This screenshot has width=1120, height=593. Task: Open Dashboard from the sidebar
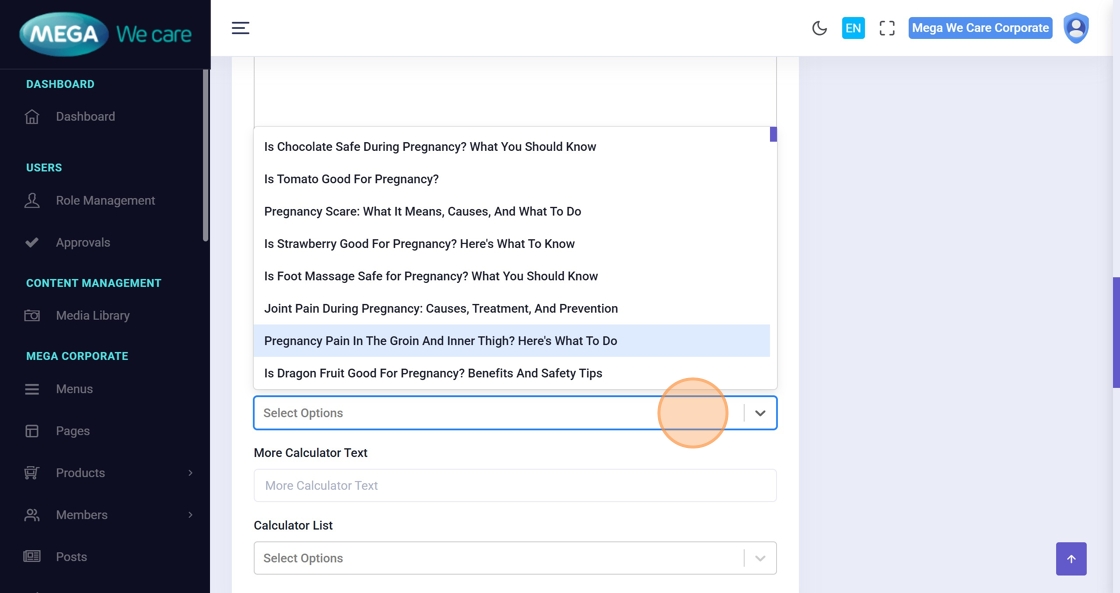click(x=85, y=117)
